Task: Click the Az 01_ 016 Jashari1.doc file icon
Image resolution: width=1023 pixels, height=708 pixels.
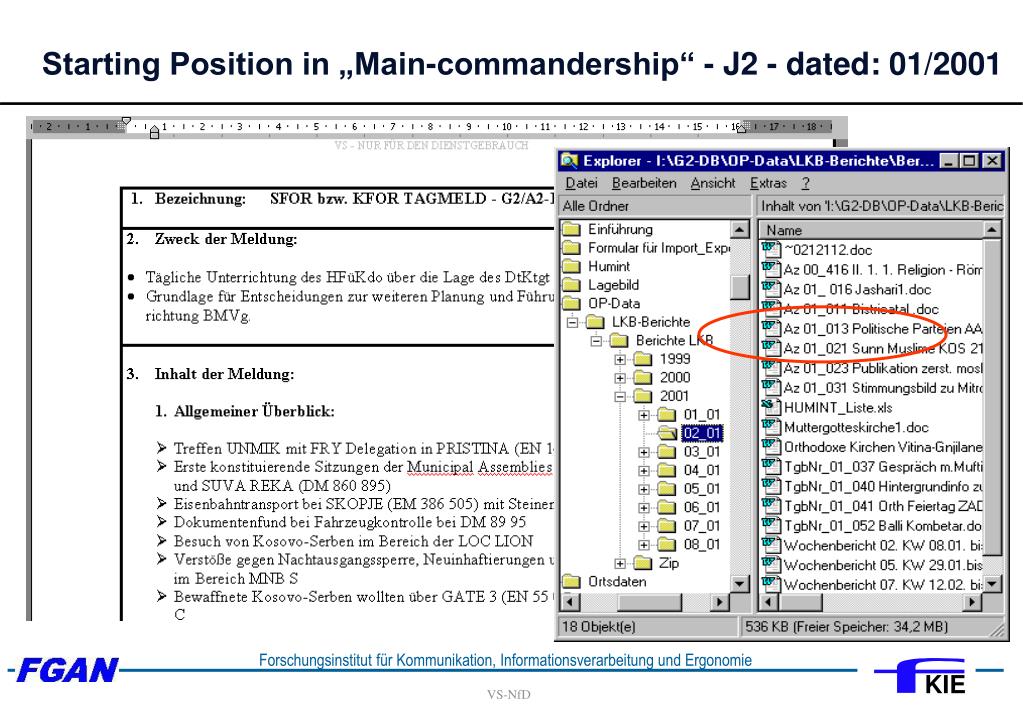Action: 771,289
